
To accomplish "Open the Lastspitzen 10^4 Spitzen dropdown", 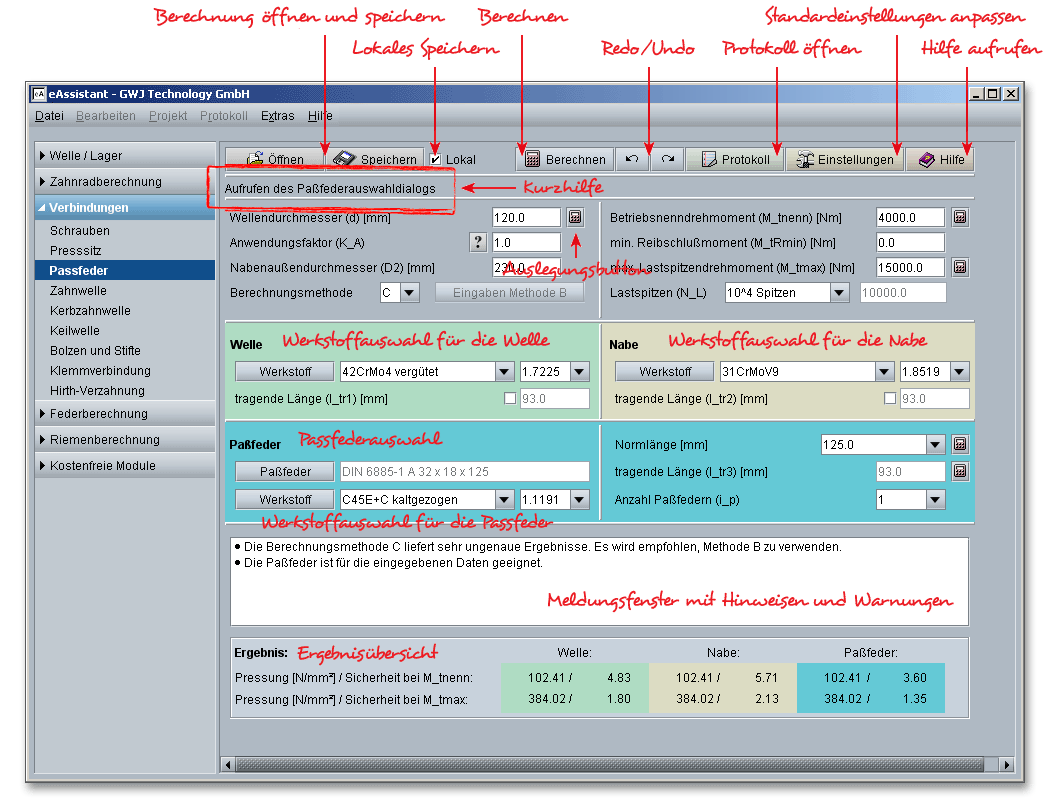I will [839, 293].
